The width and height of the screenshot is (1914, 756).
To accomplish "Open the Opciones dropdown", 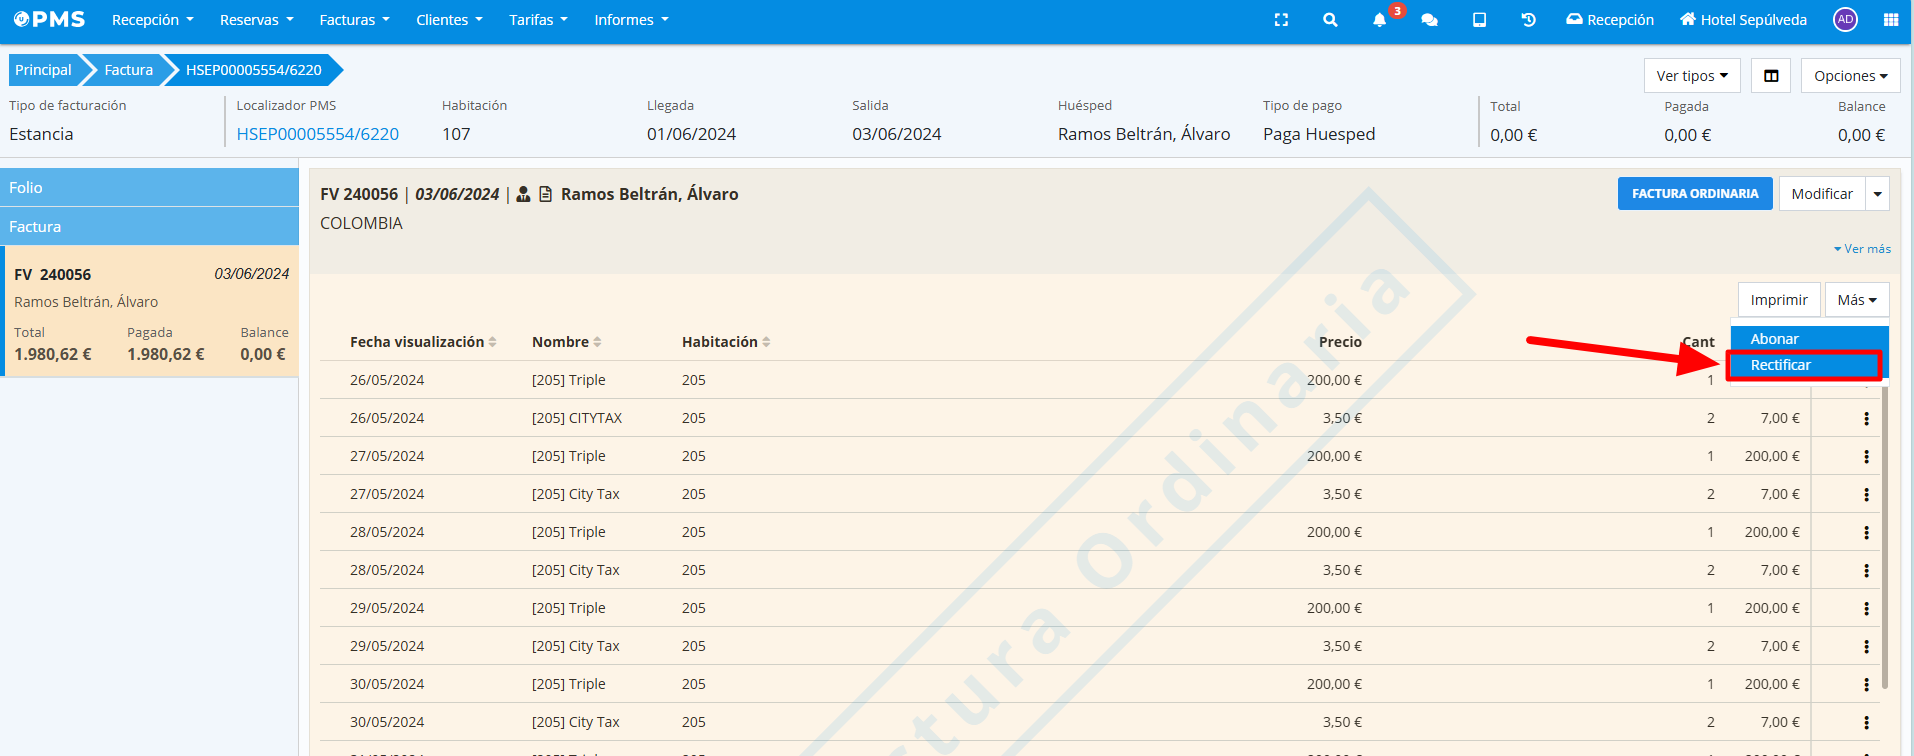I will [x=1850, y=76].
